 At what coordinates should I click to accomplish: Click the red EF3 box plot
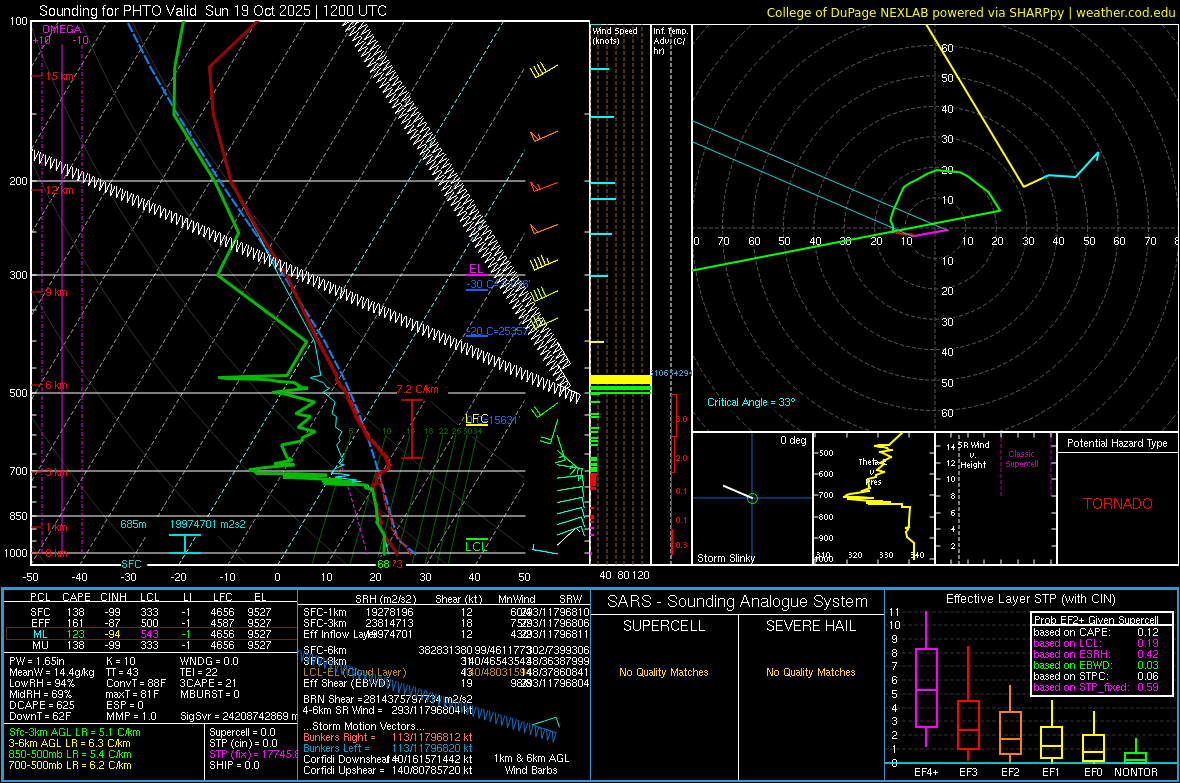968,723
